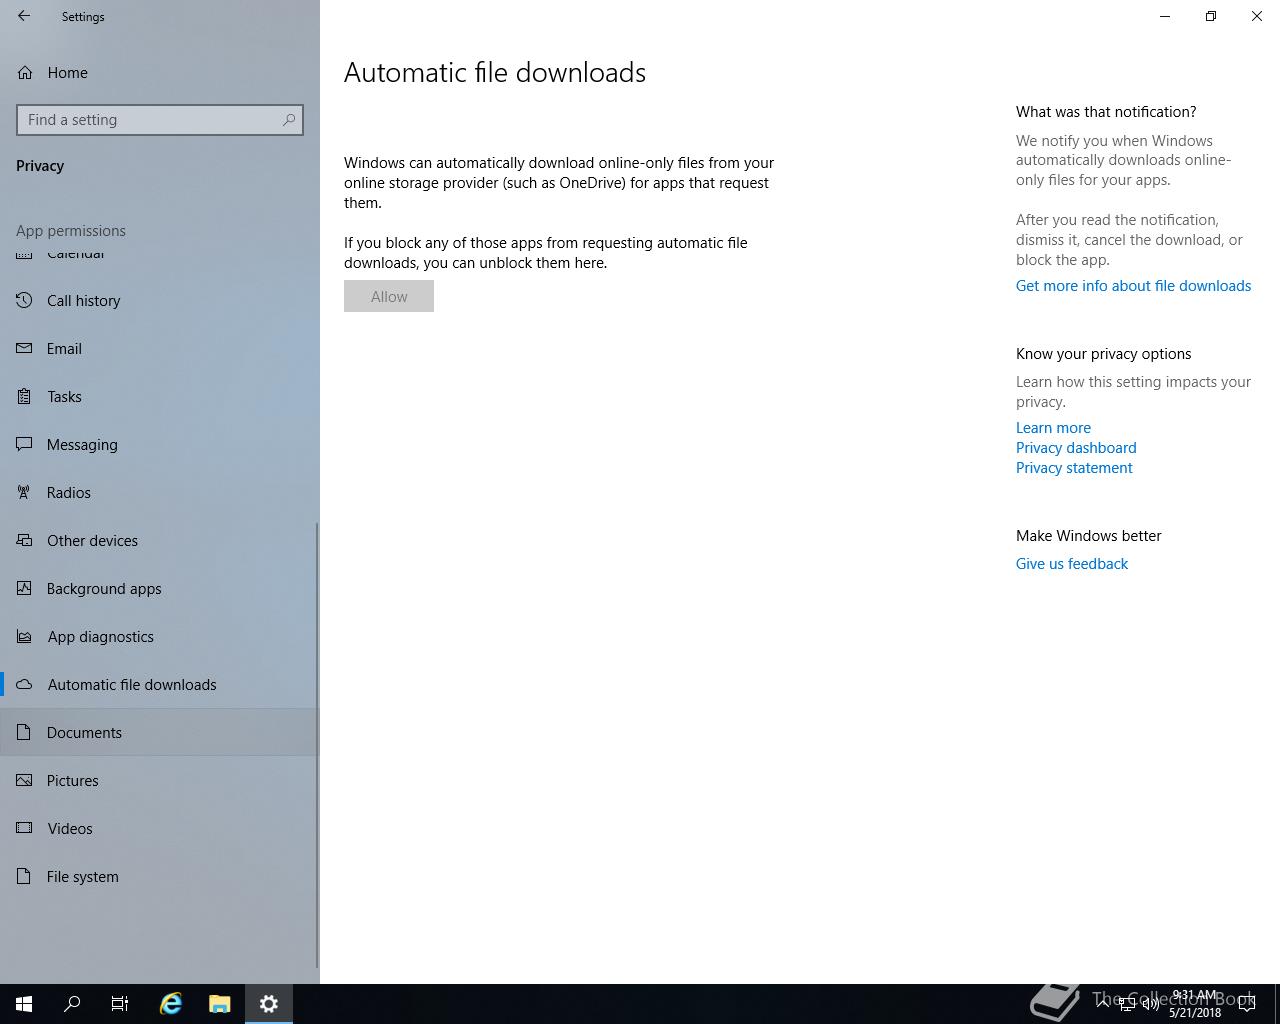Select Videos in the sidebar
The image size is (1280, 1024).
(x=160, y=828)
